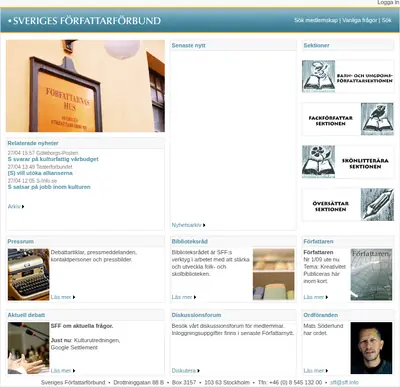The width and height of the screenshot is (400, 387).
Task: Click the Aktuell debatt heading
Action: (x=26, y=315)
